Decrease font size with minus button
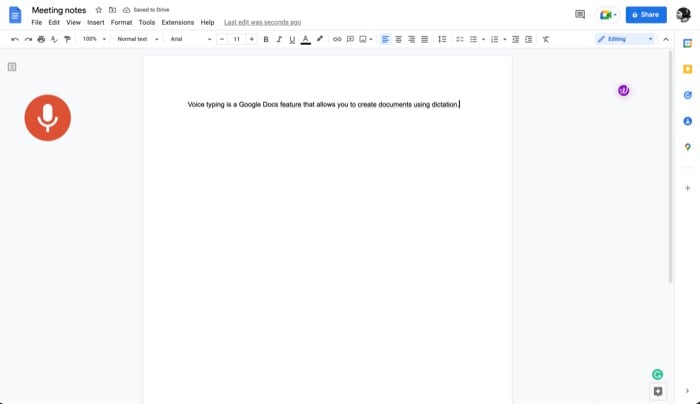 click(222, 39)
